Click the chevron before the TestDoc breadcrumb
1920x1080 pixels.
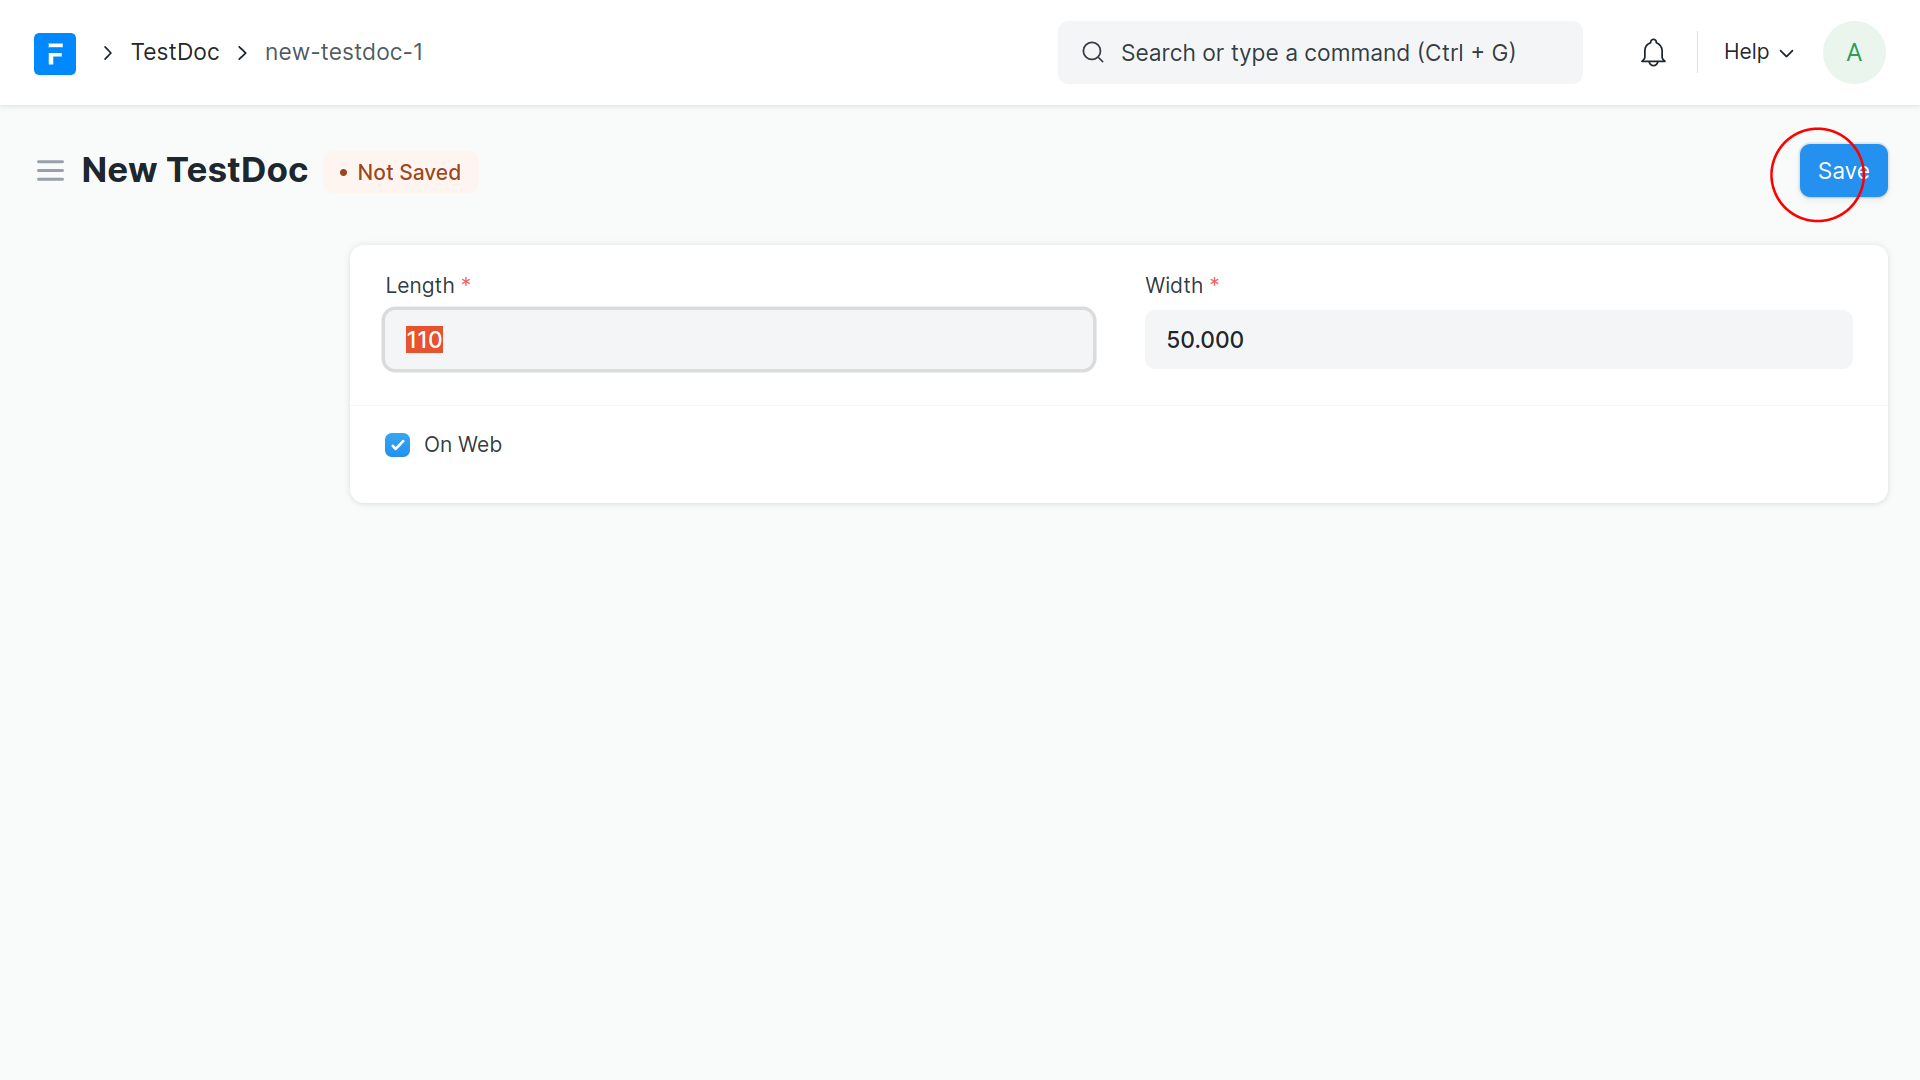point(108,53)
